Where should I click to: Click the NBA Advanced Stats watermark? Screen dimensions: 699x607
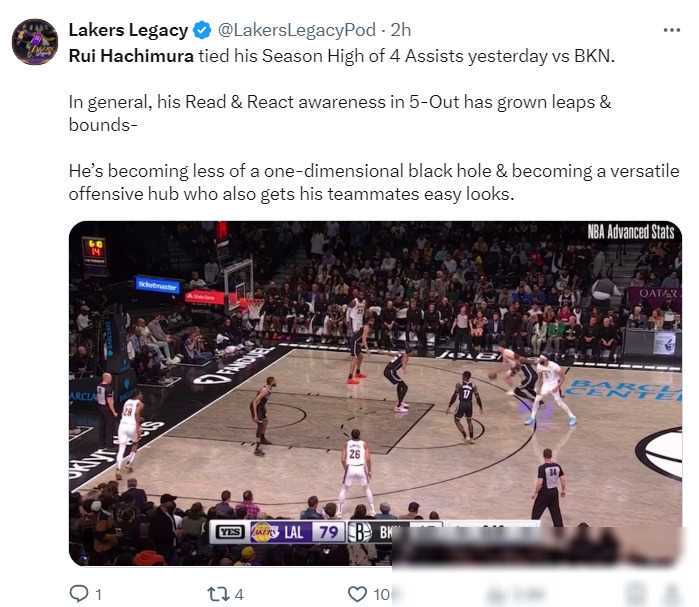pyautogui.click(x=630, y=232)
